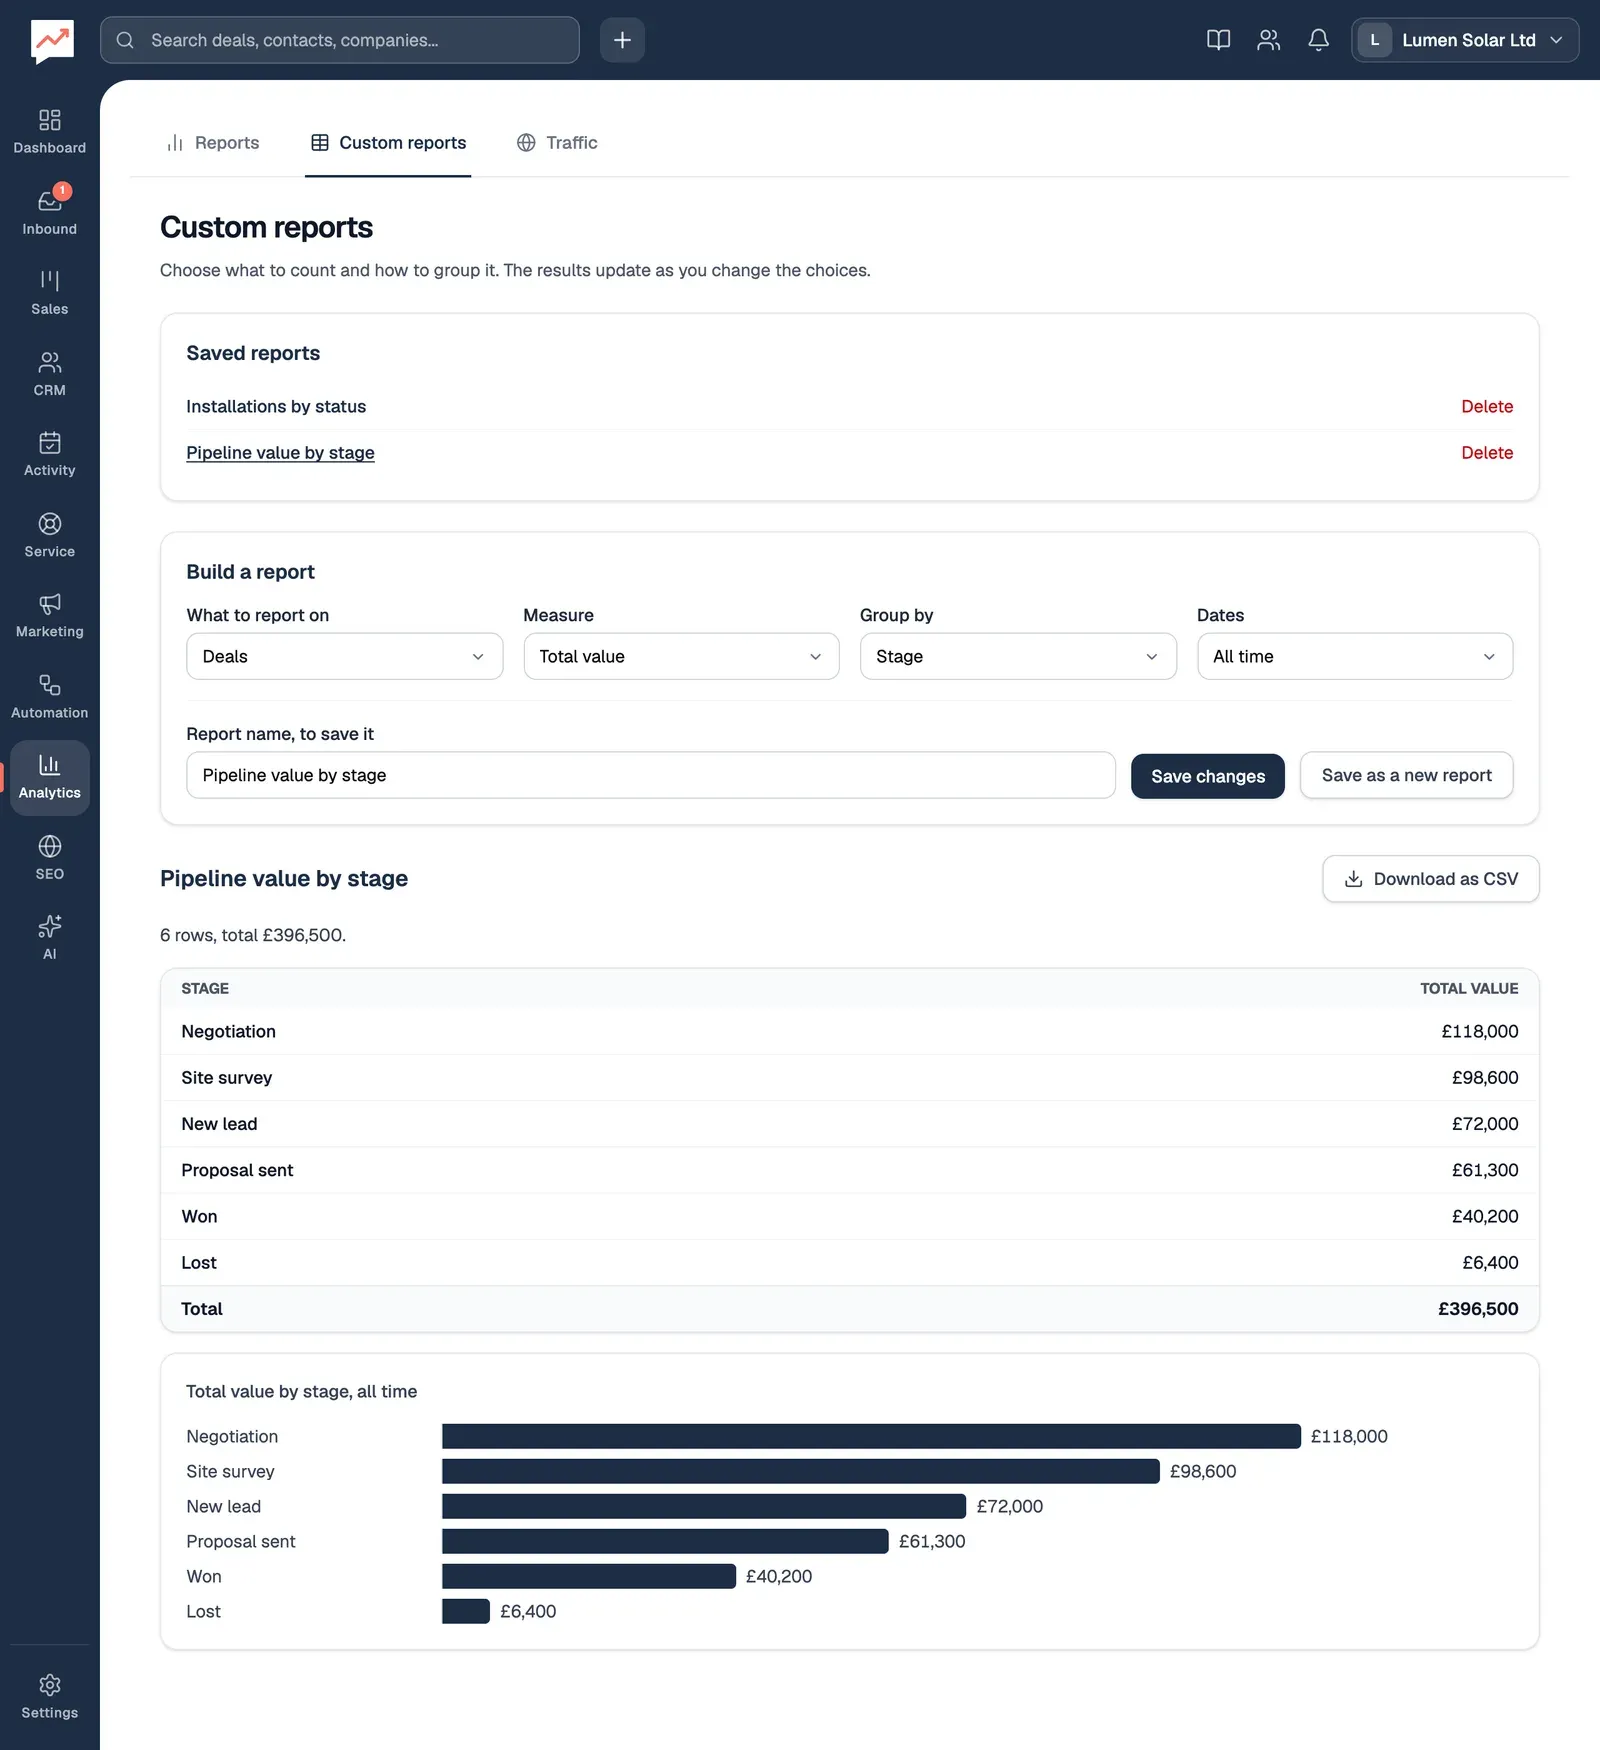Click Save as a new report
The image size is (1600, 1750).
1406,775
